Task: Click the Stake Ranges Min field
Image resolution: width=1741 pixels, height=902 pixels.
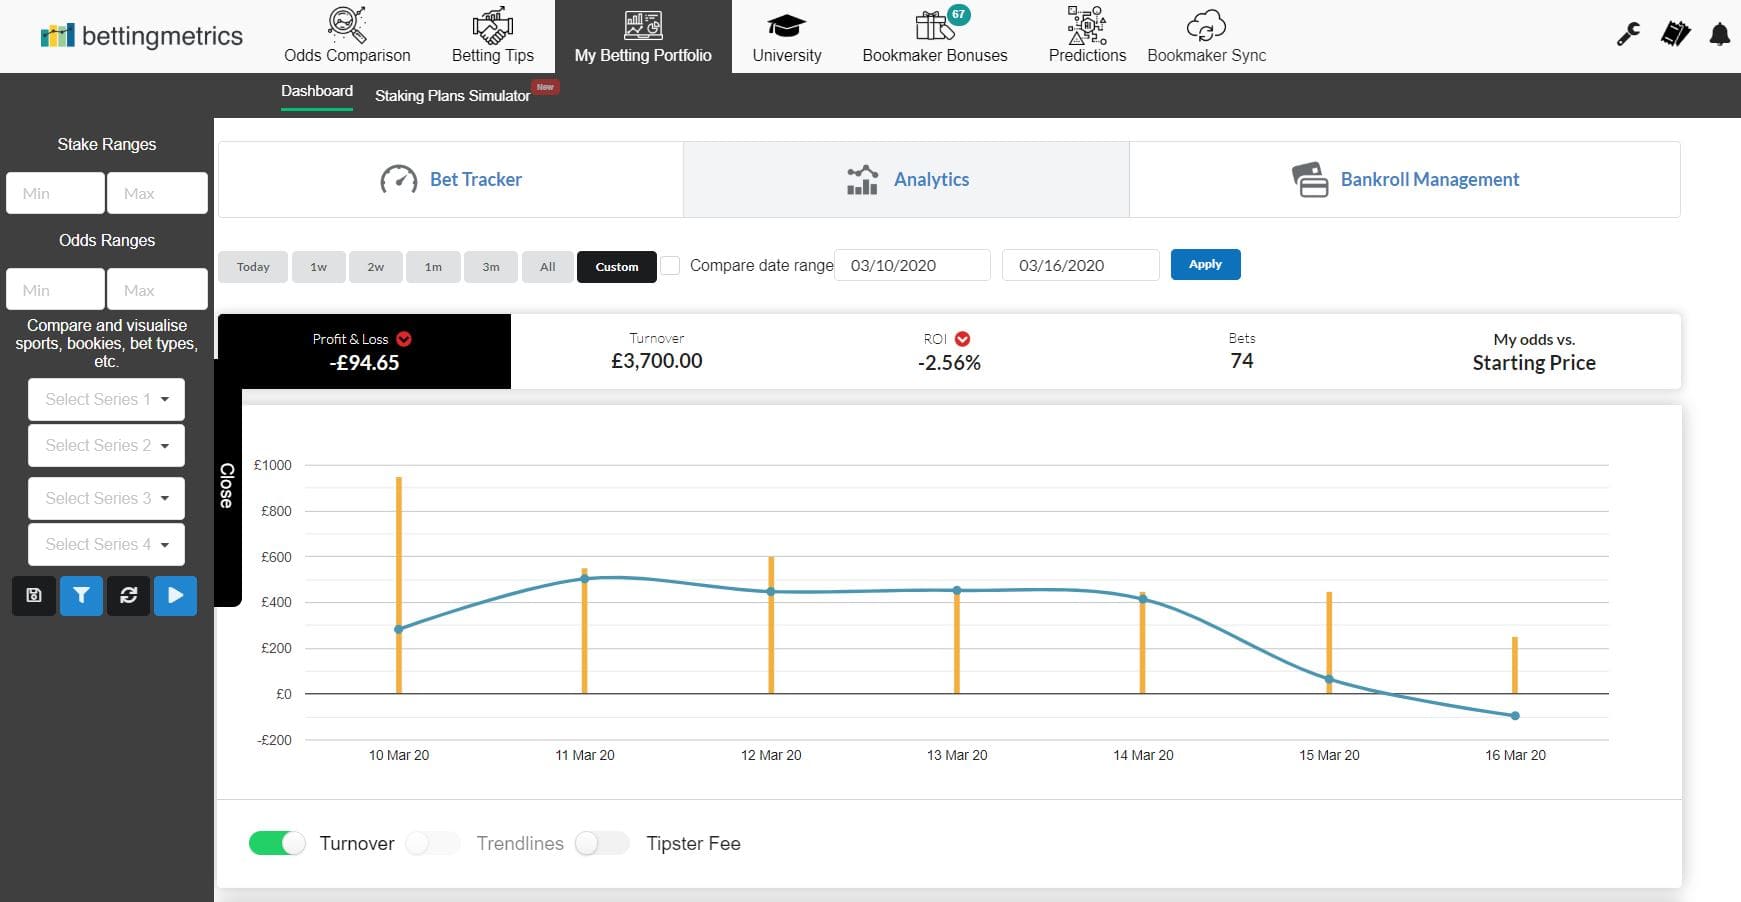Action: (x=55, y=193)
